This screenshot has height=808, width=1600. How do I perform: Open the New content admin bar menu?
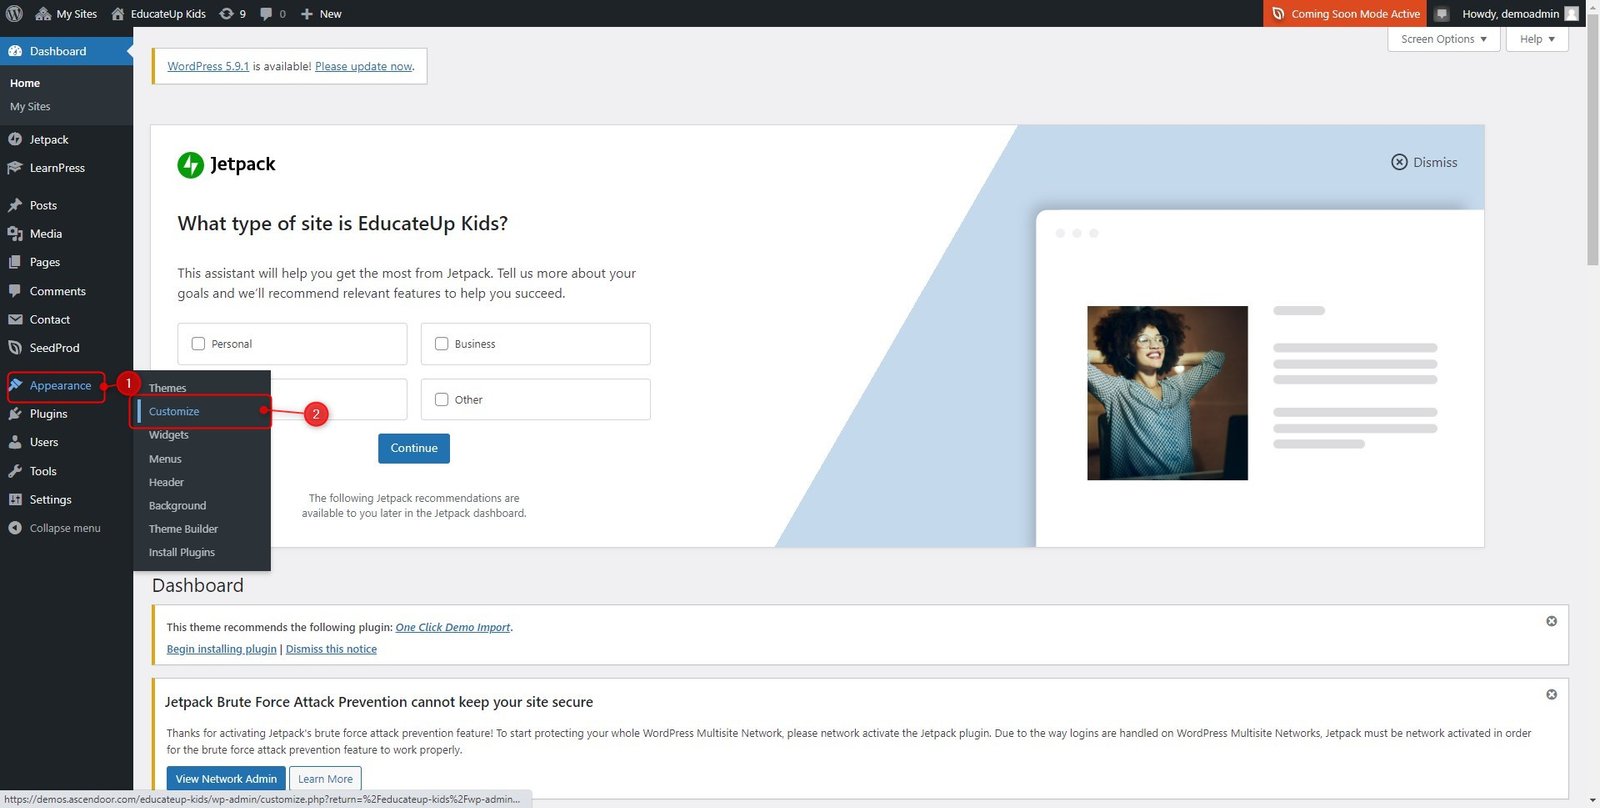321,14
